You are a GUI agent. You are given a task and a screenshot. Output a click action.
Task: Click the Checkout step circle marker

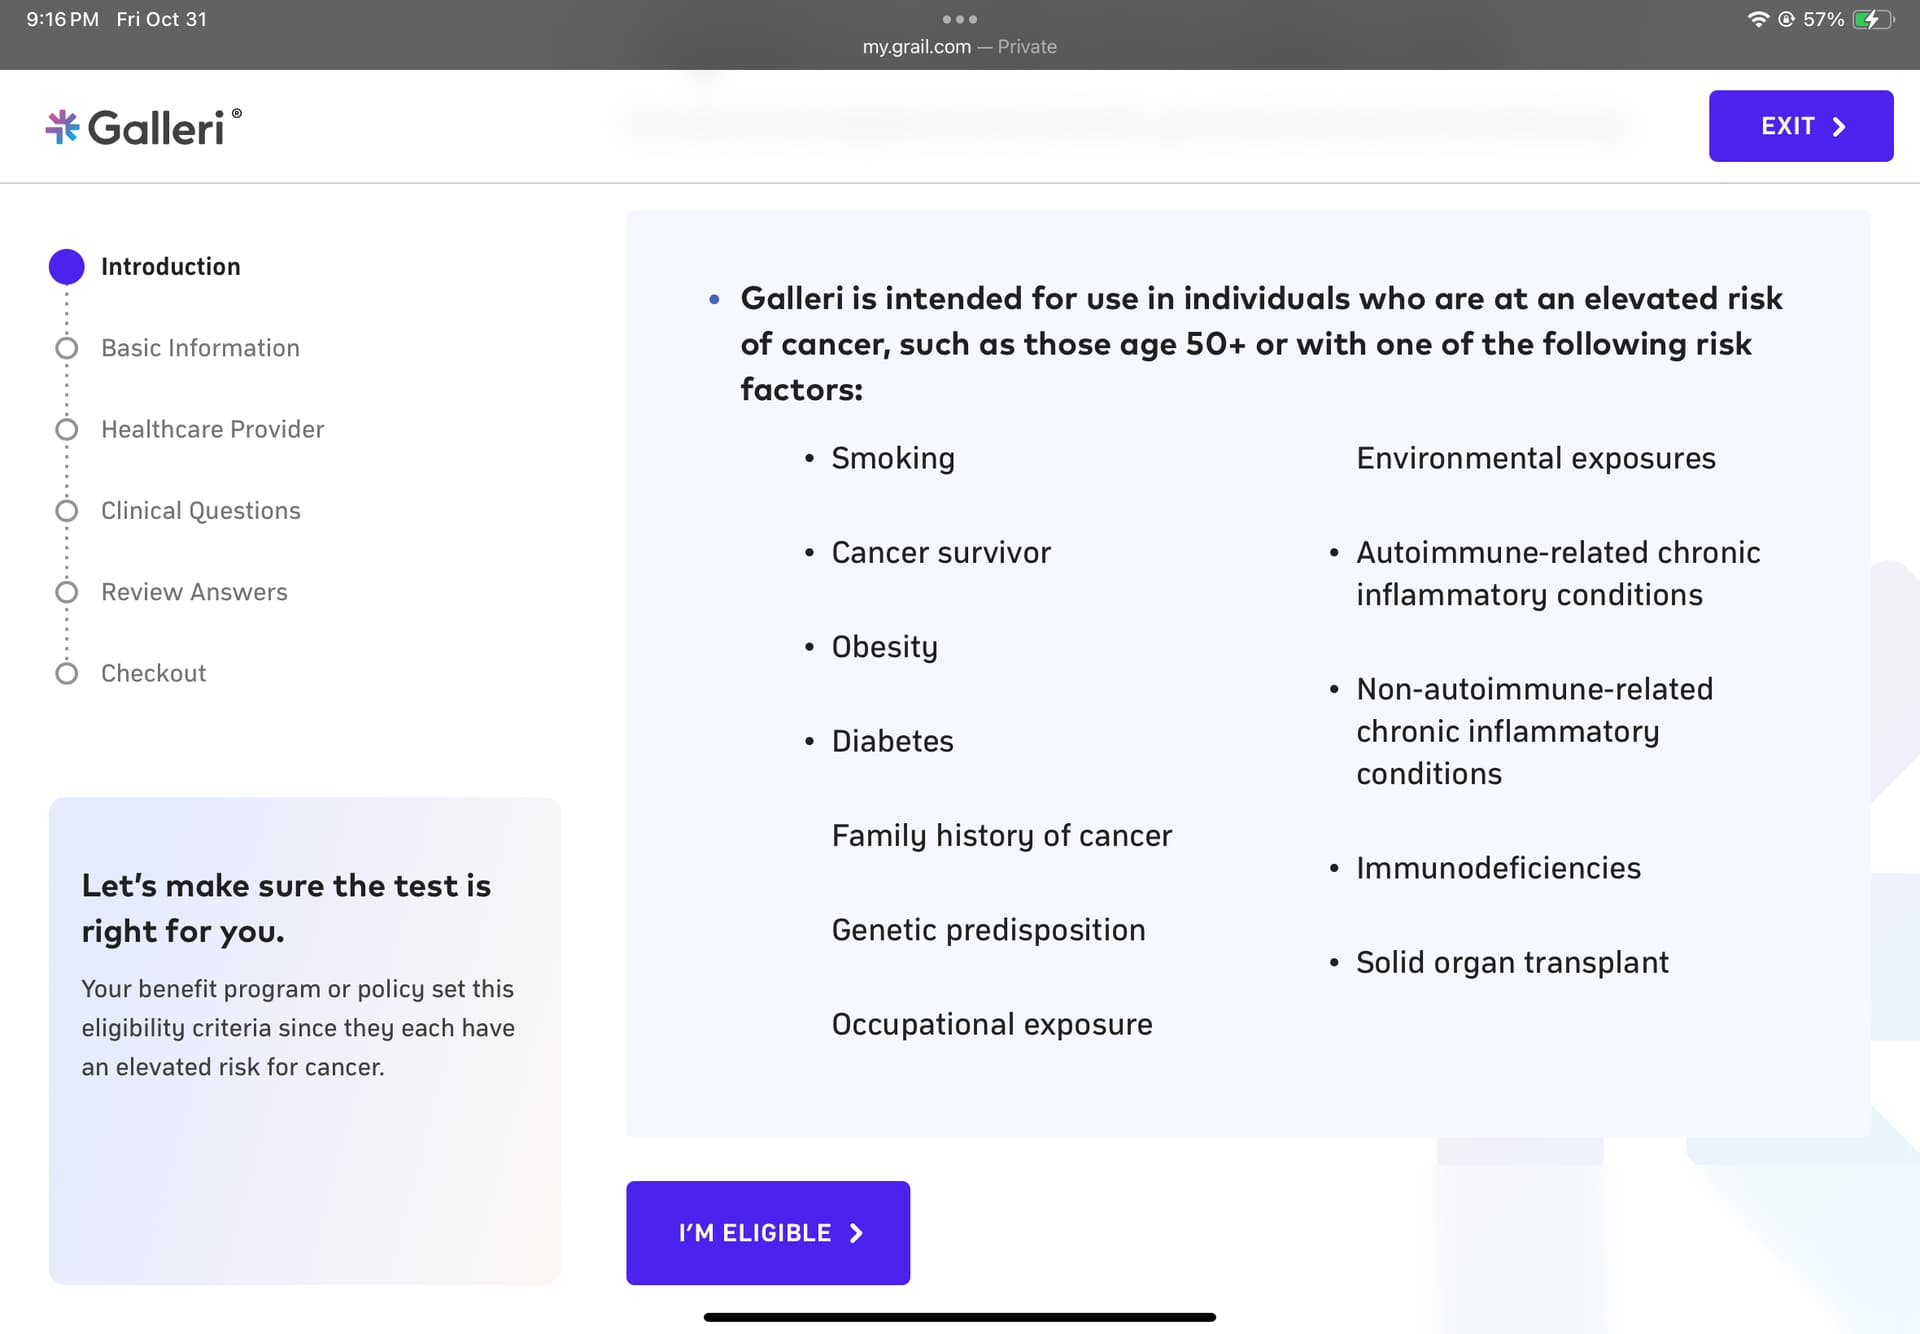click(67, 673)
